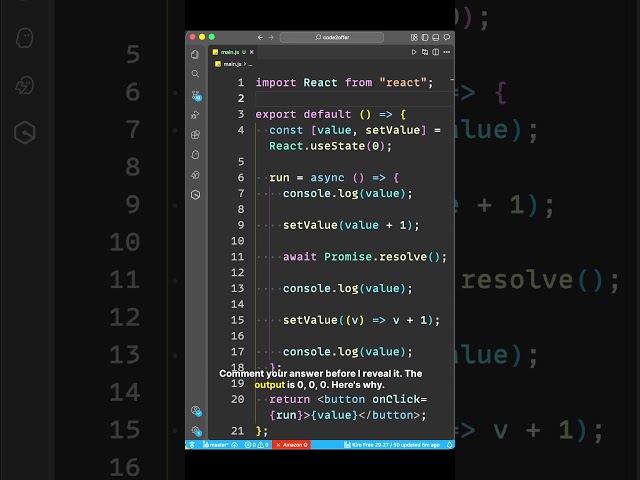
Task: Click console.log(value) on line 13
Action: [x=348, y=289]
